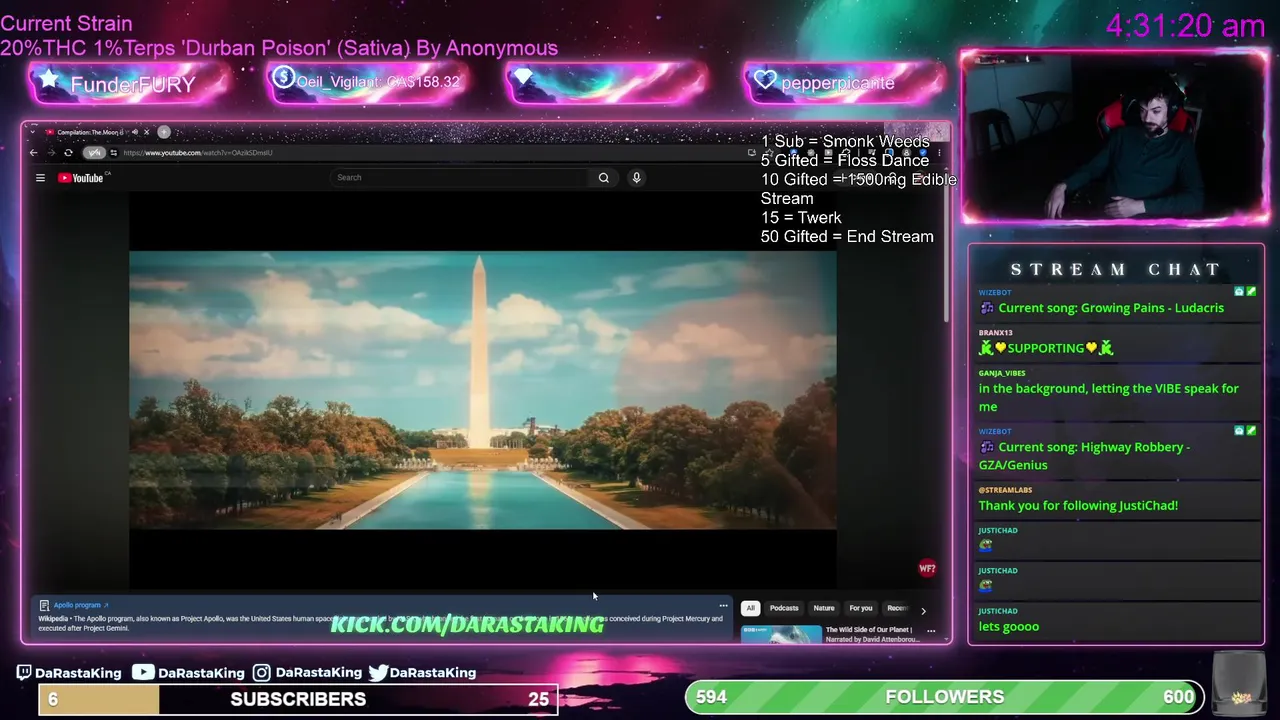Image resolution: width=1280 pixels, height=720 pixels.
Task: Click the Wizebot icon before Highway Robbery
Action: tap(987, 447)
